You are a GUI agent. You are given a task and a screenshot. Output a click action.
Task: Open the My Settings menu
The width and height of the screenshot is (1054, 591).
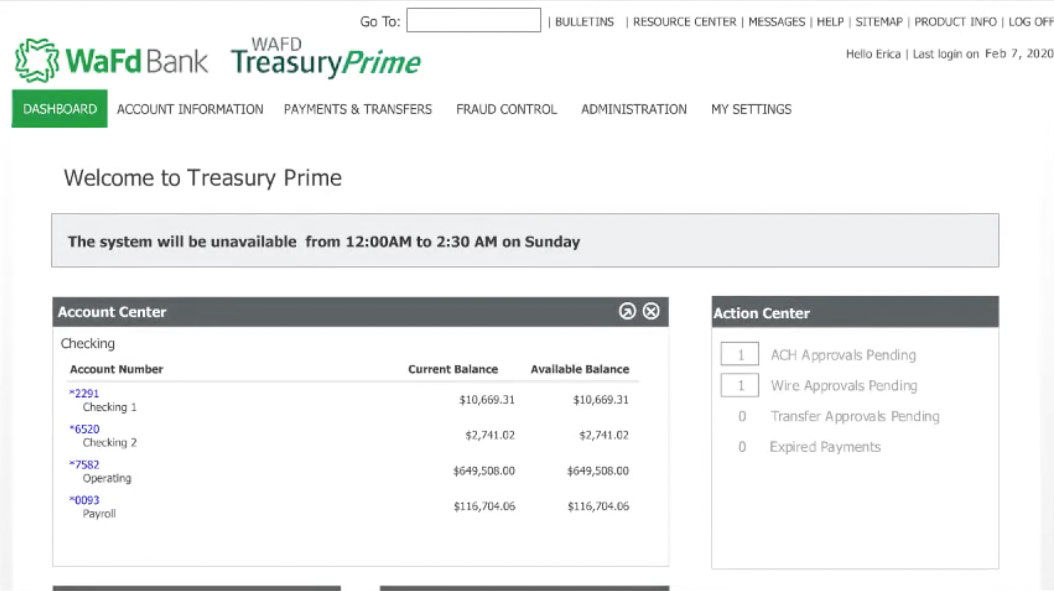pos(752,109)
